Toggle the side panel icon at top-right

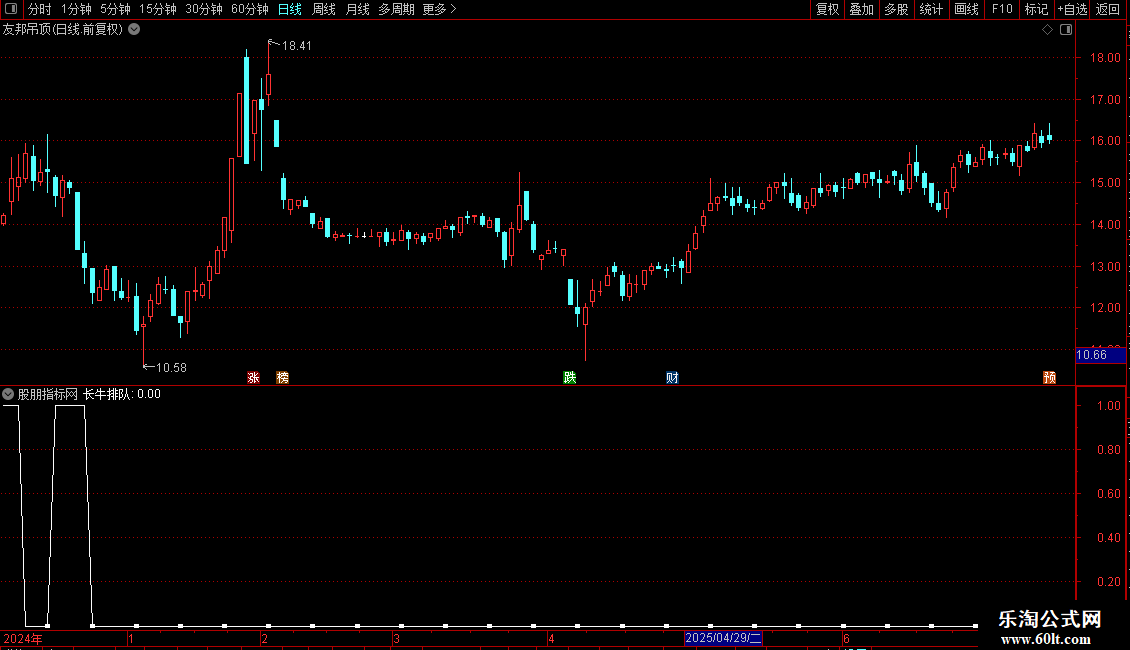(x=1066, y=30)
